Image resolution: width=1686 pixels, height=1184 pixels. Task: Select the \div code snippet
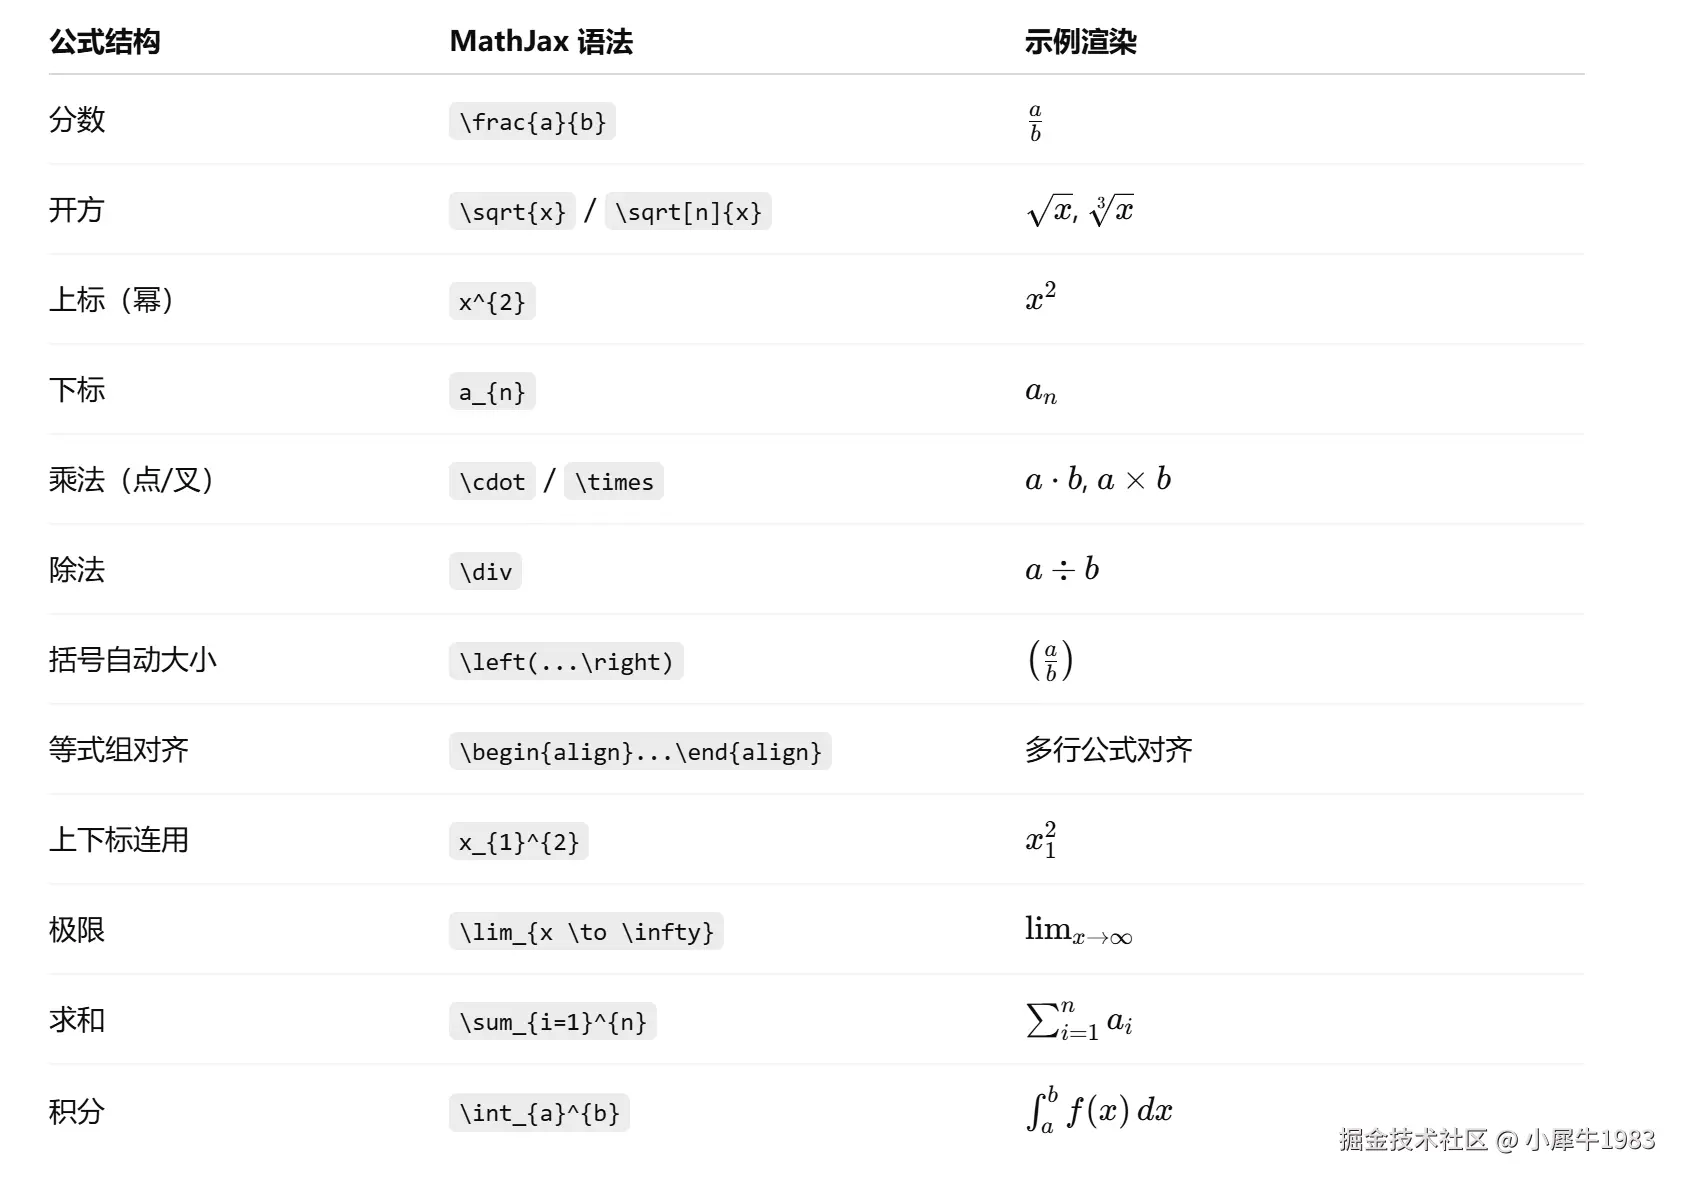coord(485,572)
